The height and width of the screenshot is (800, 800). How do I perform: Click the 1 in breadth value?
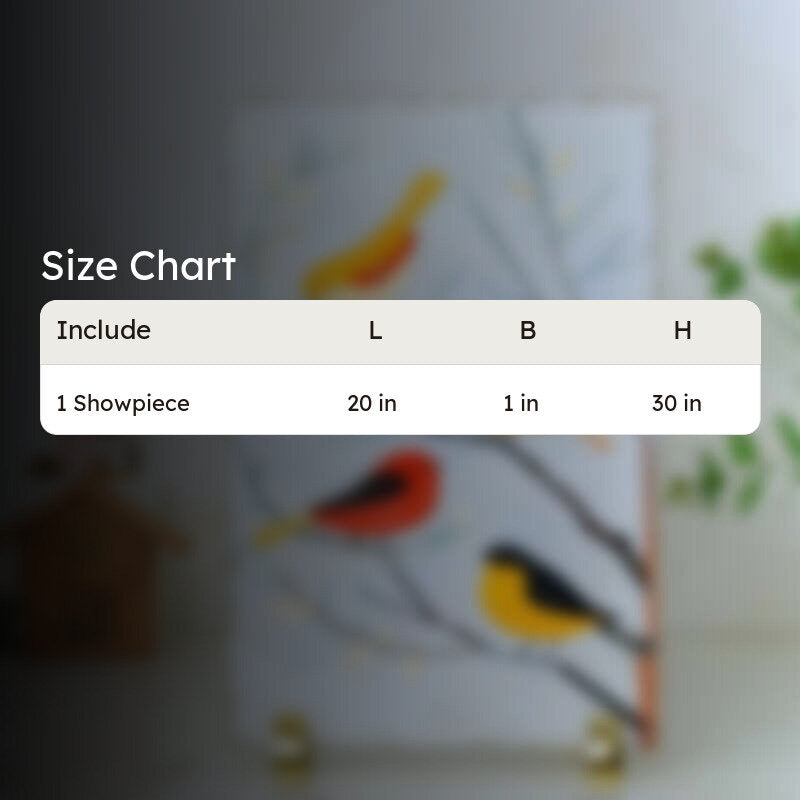(521, 404)
